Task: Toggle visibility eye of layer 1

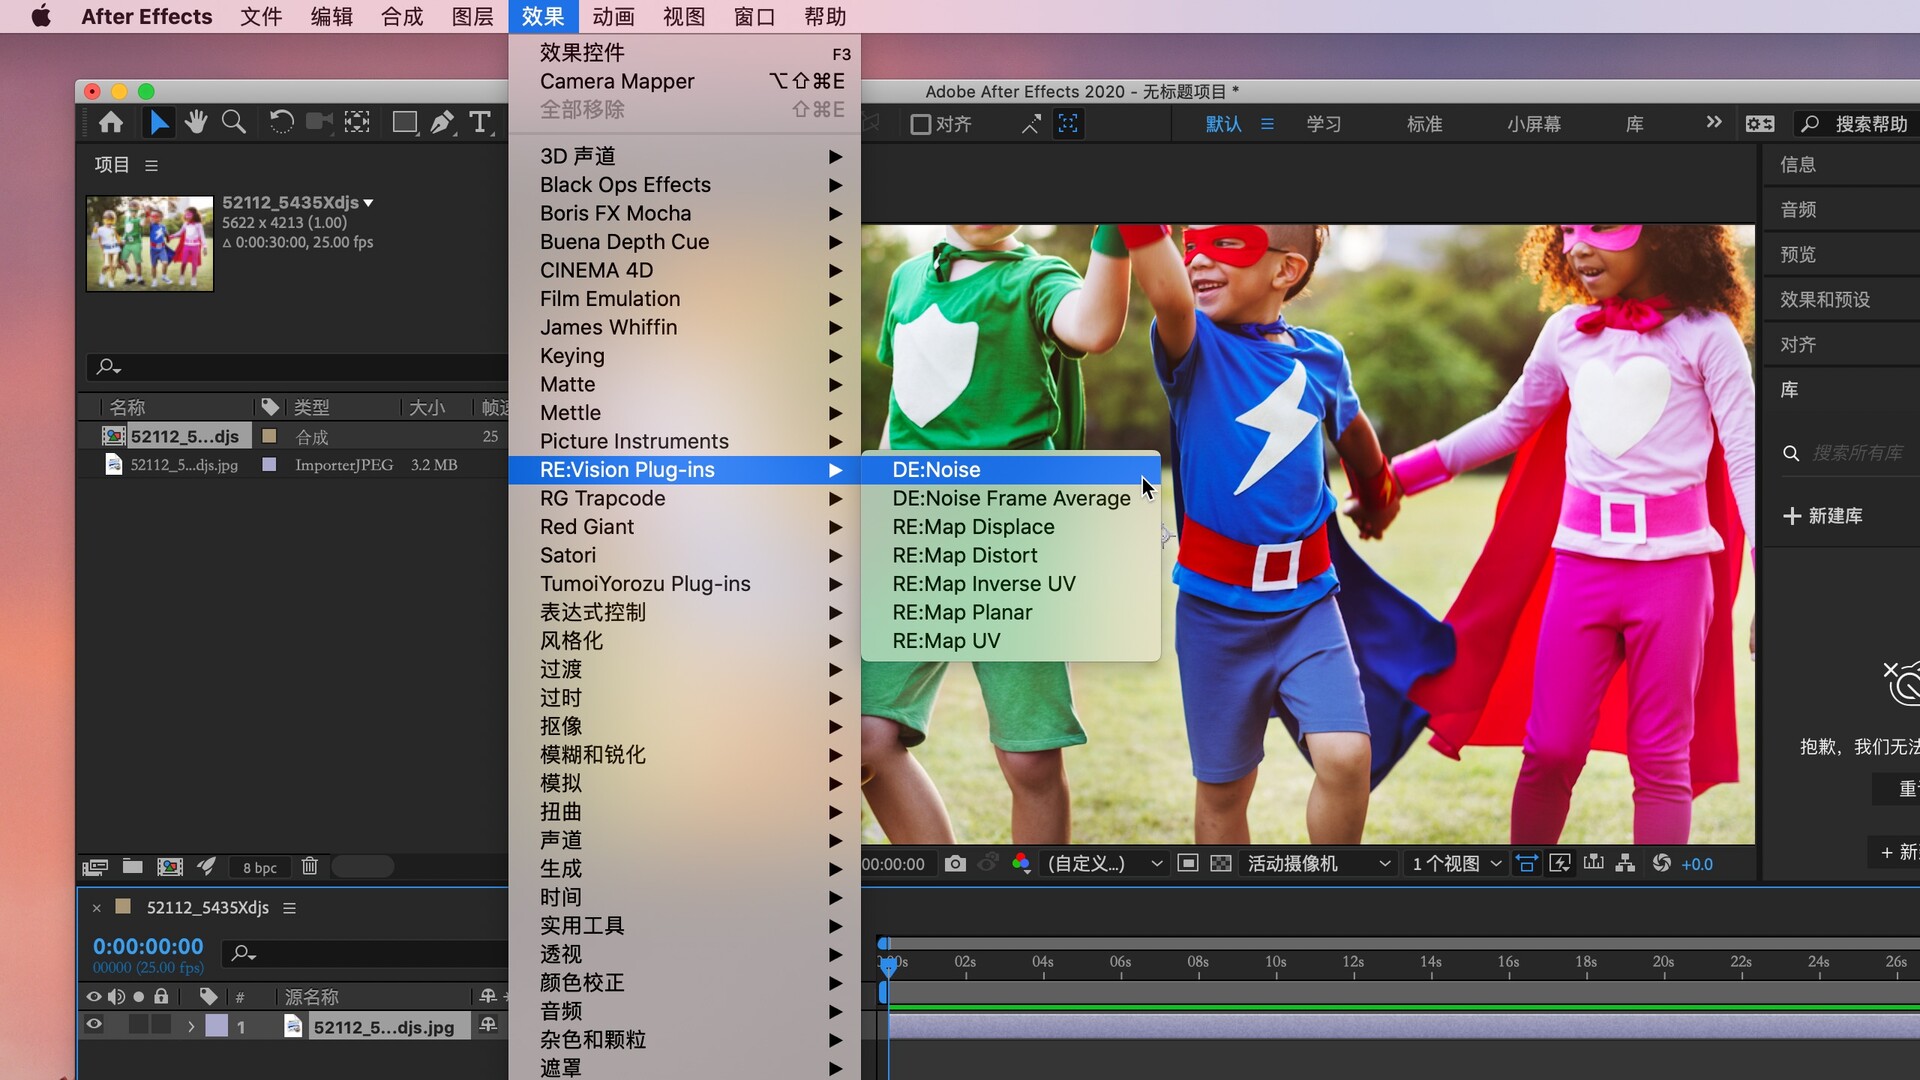Action: pyautogui.click(x=94, y=1025)
